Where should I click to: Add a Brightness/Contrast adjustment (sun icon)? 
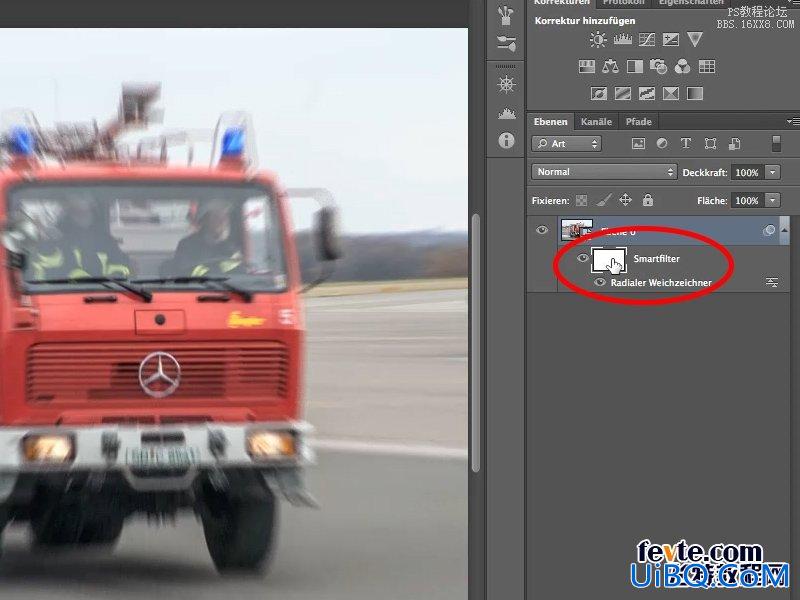pos(597,39)
